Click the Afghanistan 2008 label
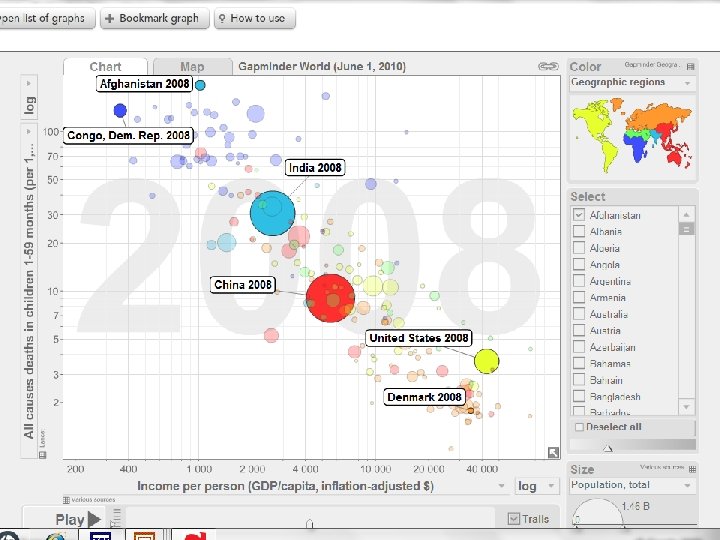720x540 pixels. point(144,84)
